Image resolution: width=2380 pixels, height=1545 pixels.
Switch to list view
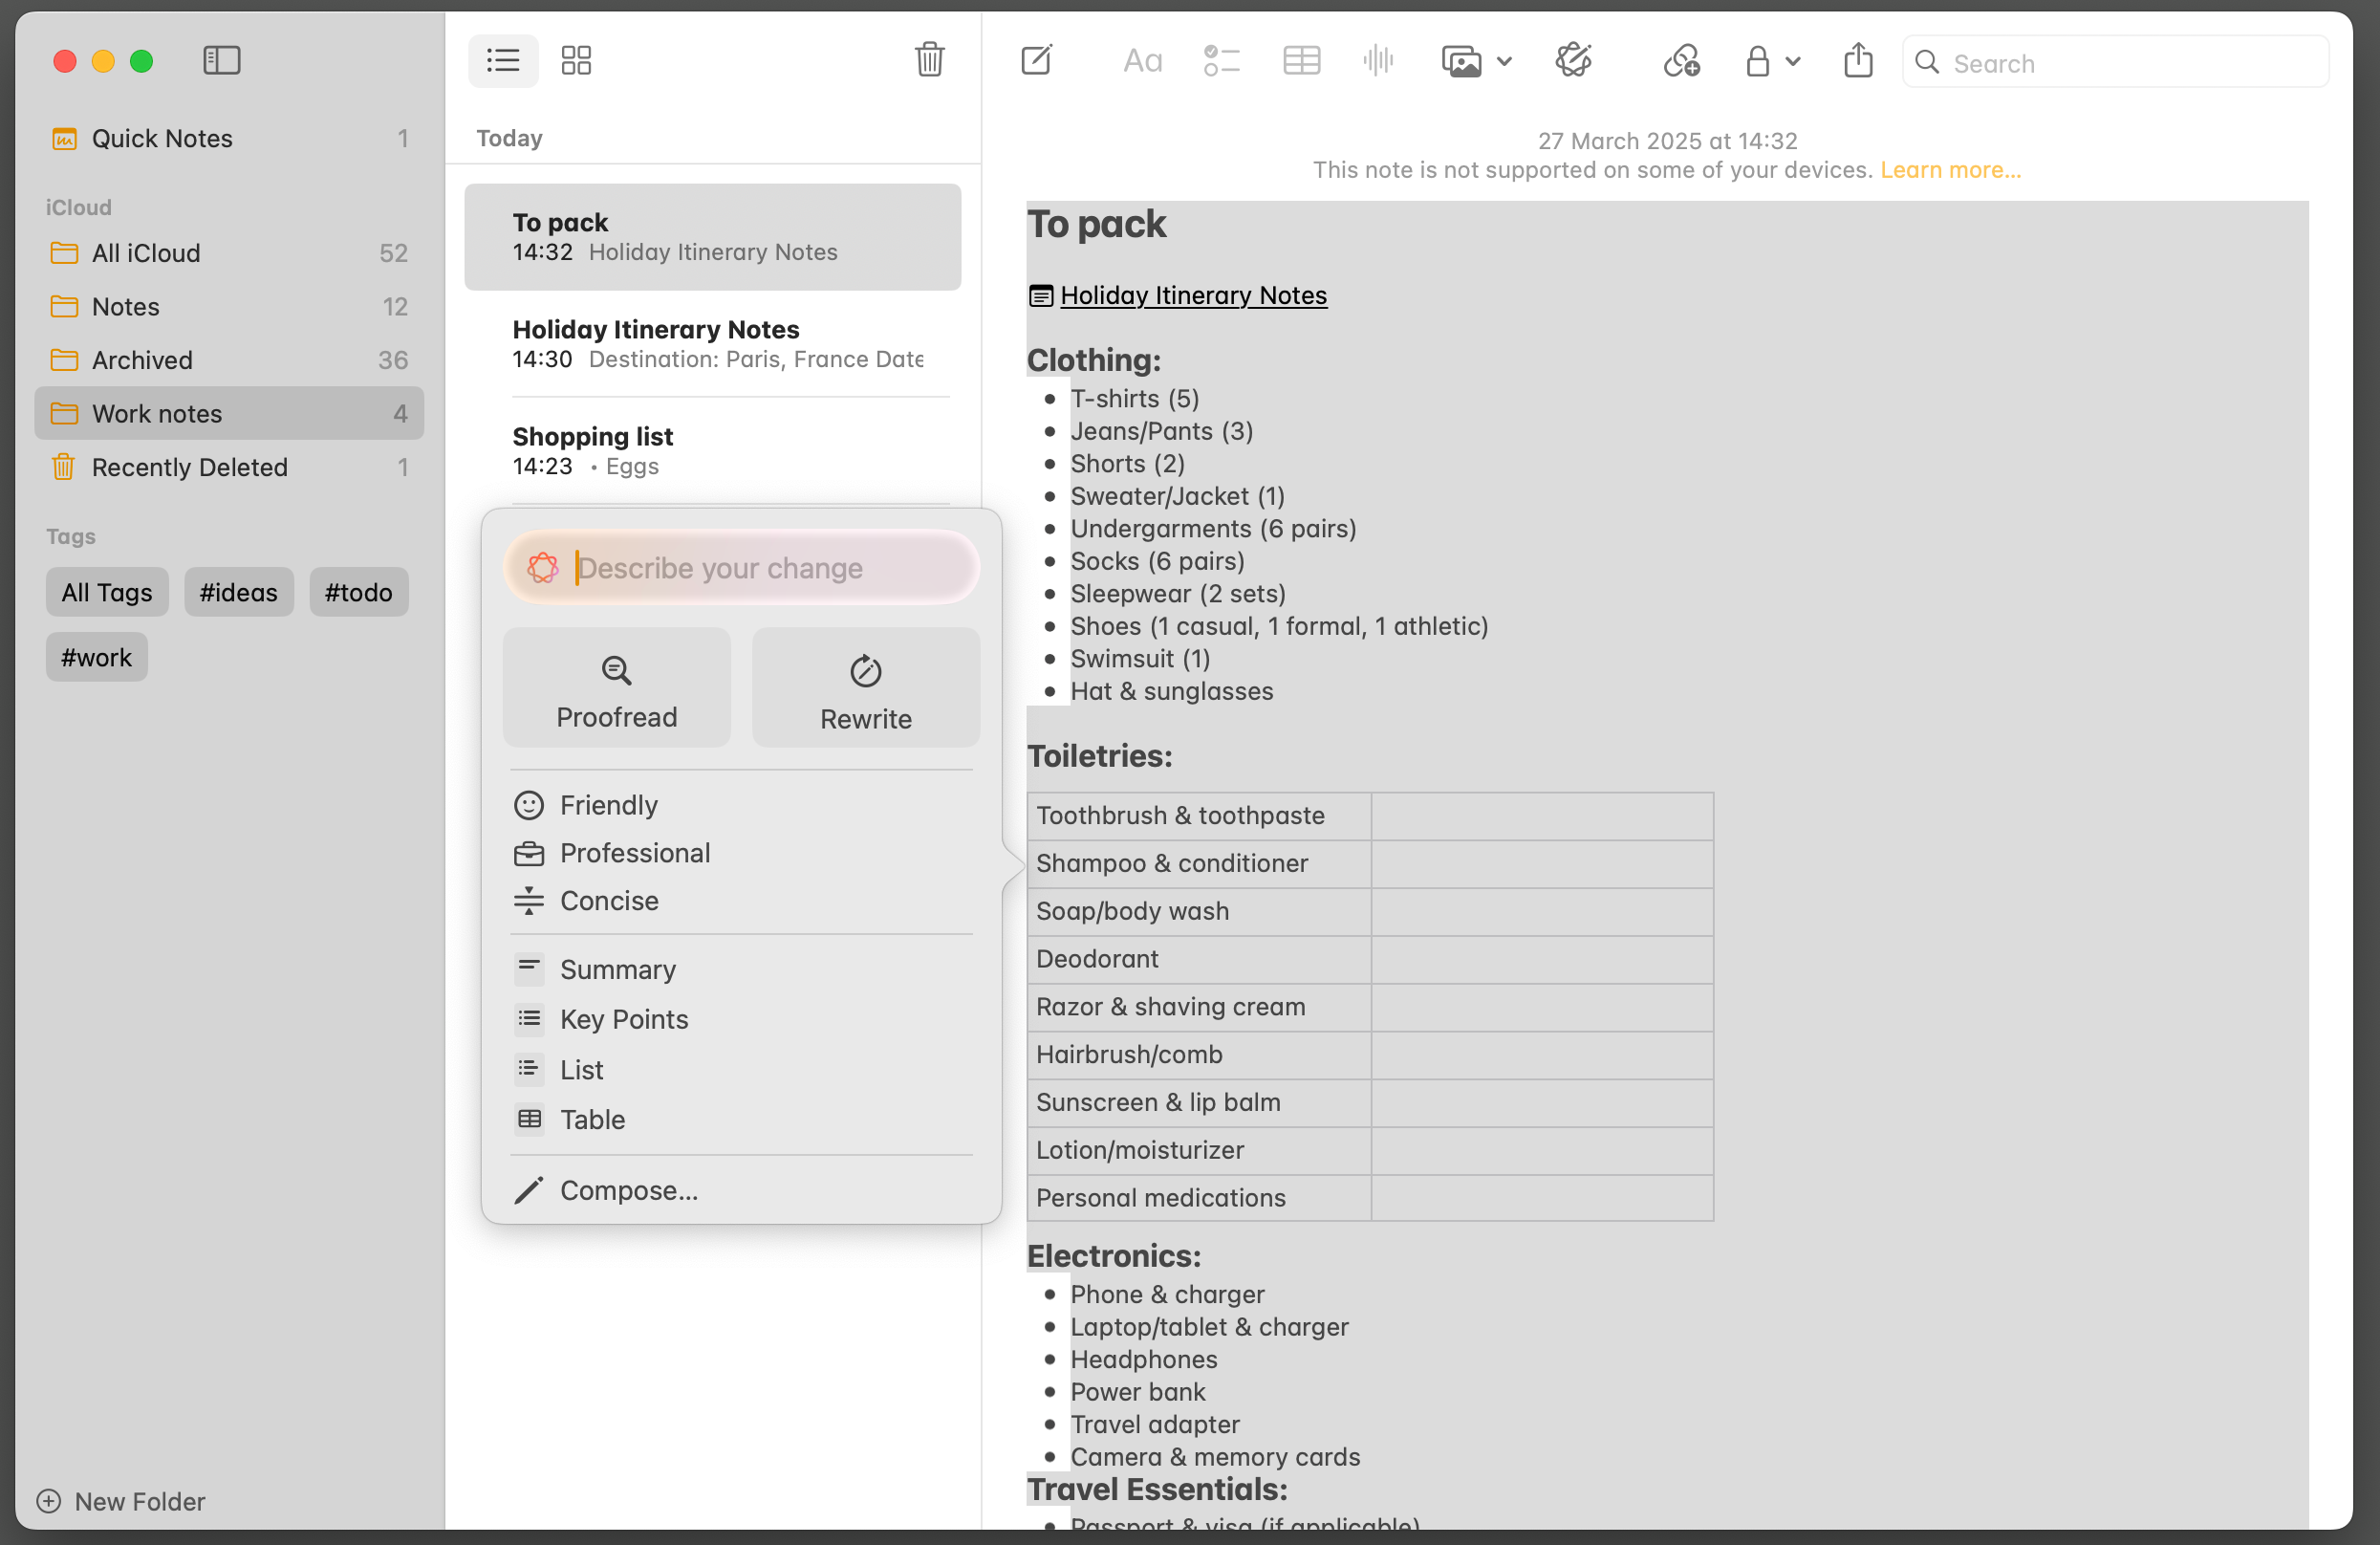point(503,60)
